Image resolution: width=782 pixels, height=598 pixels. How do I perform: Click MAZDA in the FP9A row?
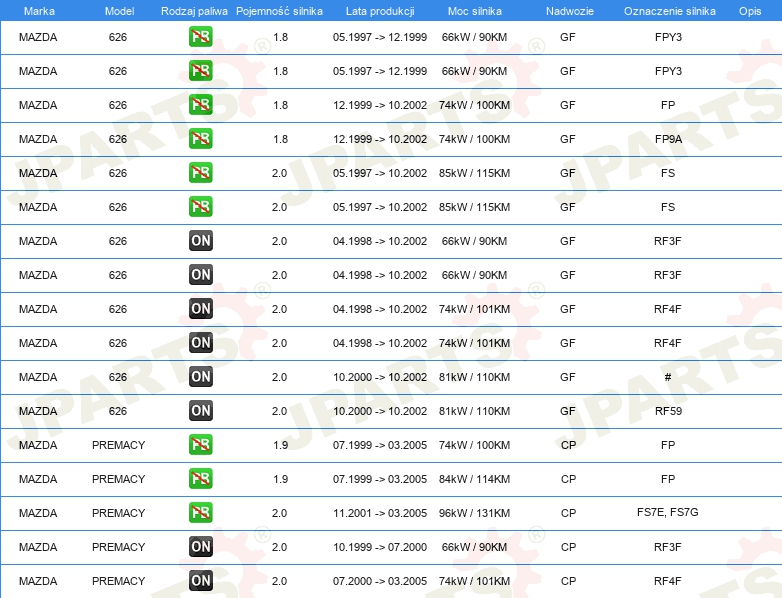point(38,139)
